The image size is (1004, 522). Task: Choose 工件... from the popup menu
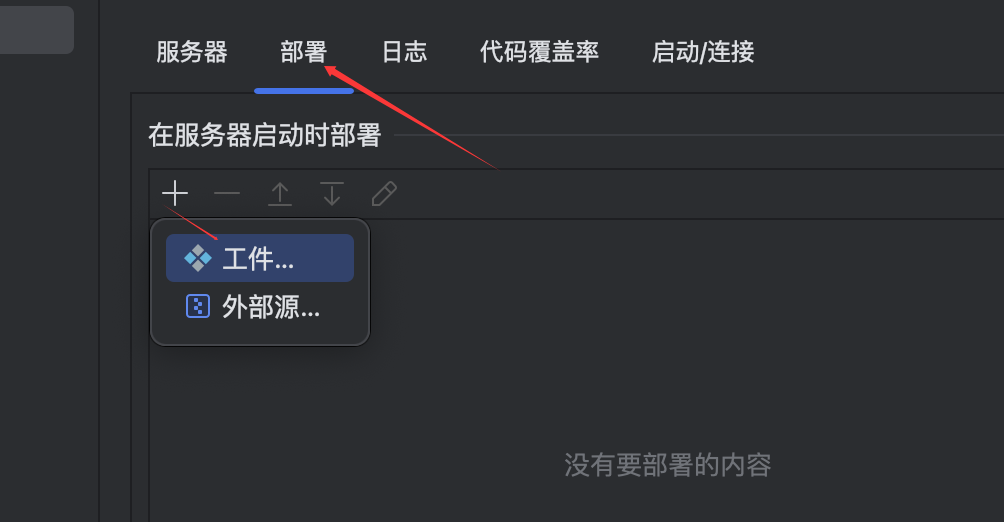click(260, 258)
